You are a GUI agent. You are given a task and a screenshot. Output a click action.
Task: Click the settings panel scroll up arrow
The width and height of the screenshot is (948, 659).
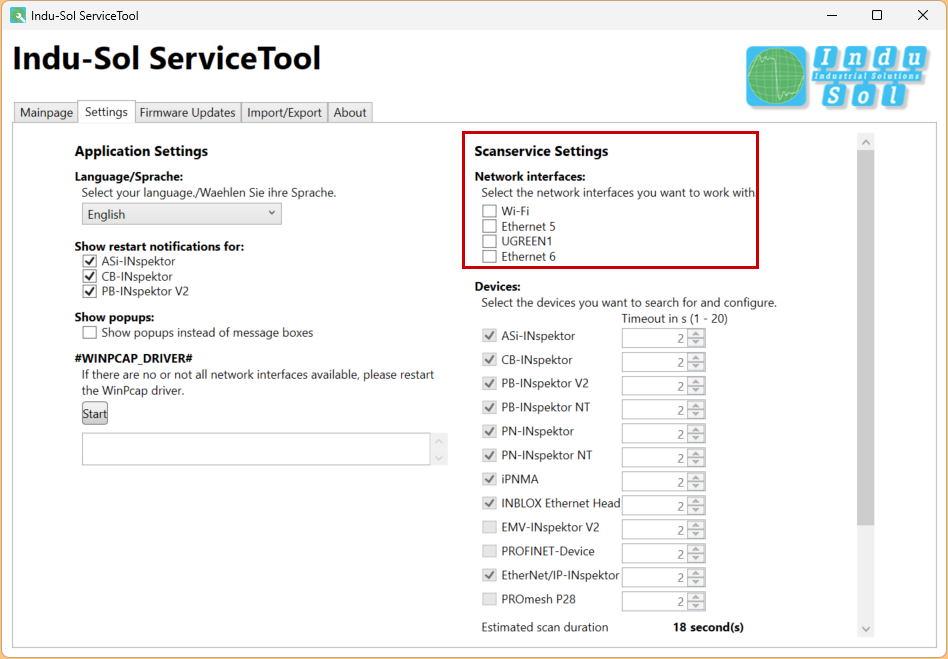pyautogui.click(x=866, y=141)
